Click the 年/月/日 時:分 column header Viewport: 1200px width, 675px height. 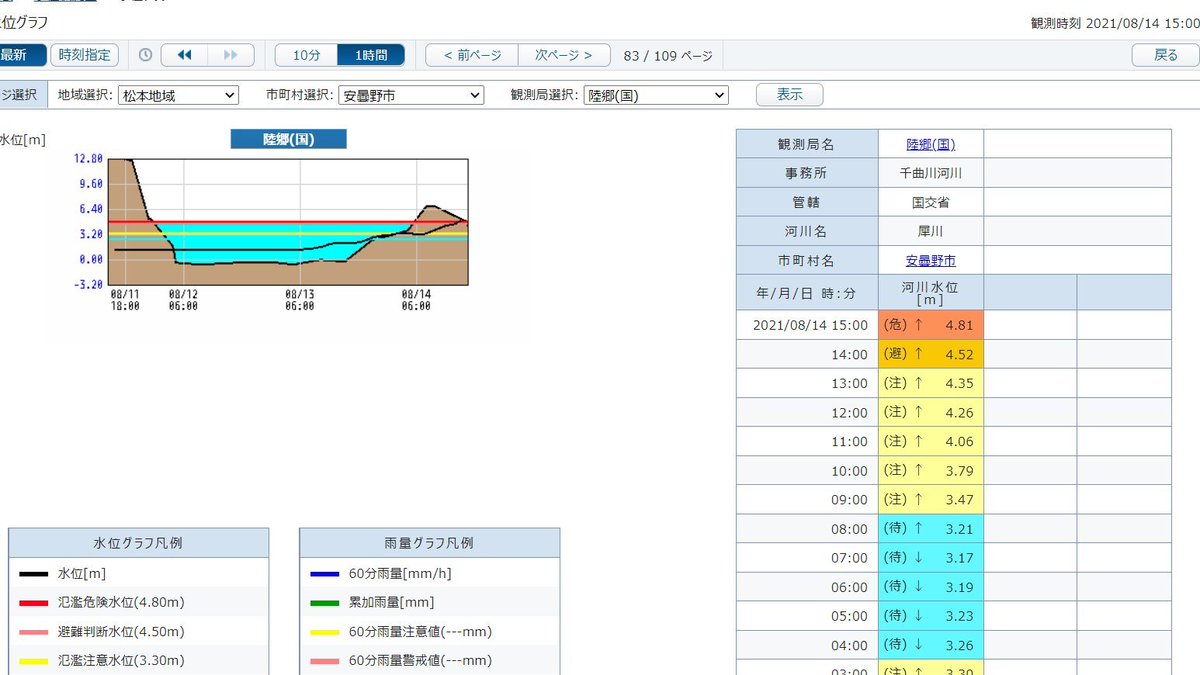(807, 293)
